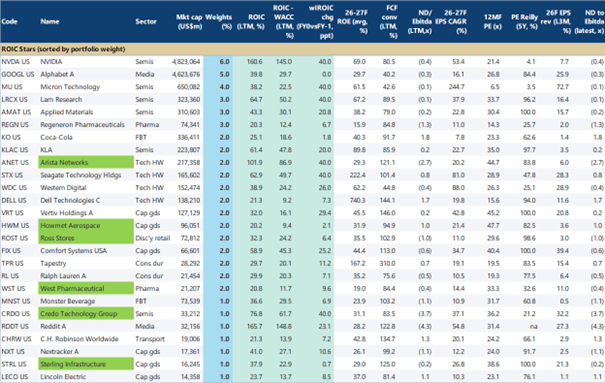
Task: Click the Vertiv Holdings A name
Action: point(67,213)
